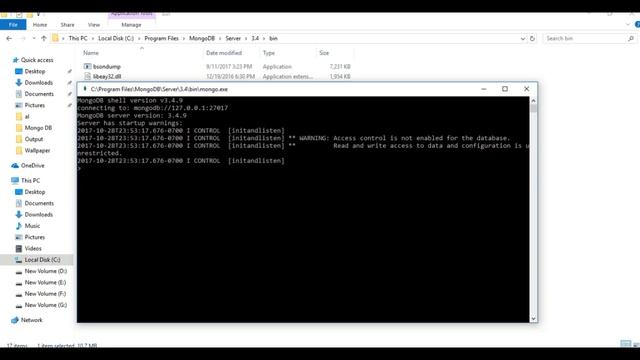Open Network in navigation pane

click(x=31, y=320)
